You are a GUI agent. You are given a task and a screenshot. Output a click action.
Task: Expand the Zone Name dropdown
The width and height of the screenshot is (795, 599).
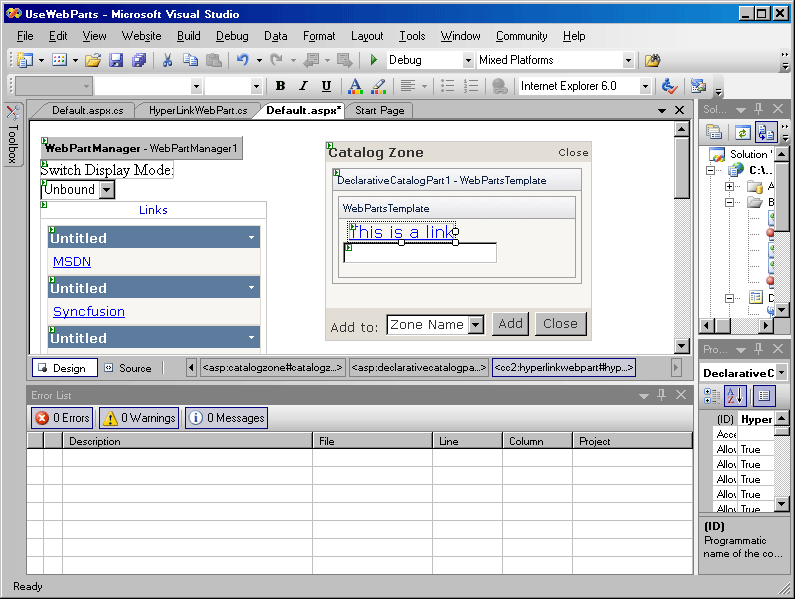click(x=476, y=324)
